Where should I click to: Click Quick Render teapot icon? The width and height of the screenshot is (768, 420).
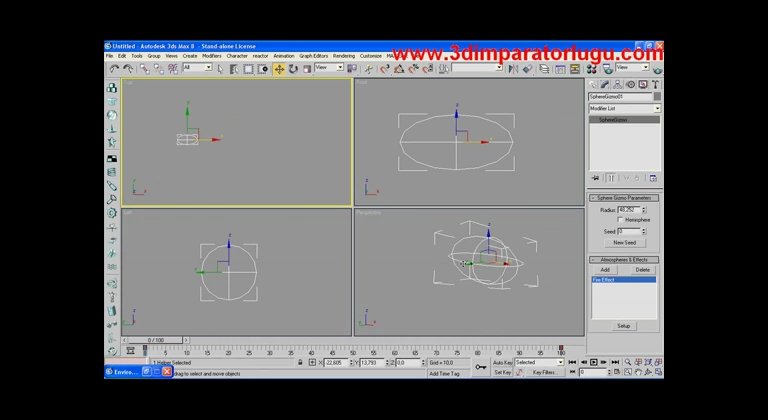(657, 70)
